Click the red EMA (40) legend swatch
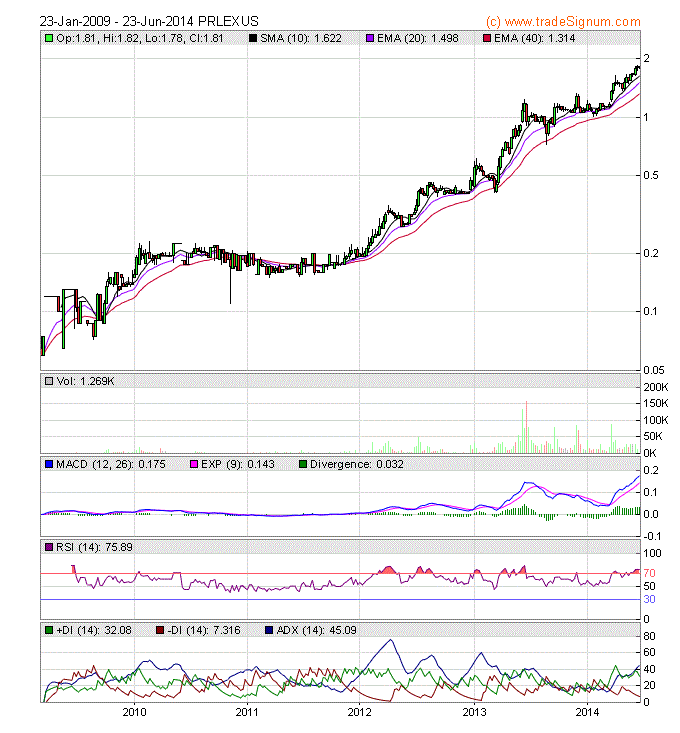This screenshot has width=680, height=733. [x=487, y=38]
